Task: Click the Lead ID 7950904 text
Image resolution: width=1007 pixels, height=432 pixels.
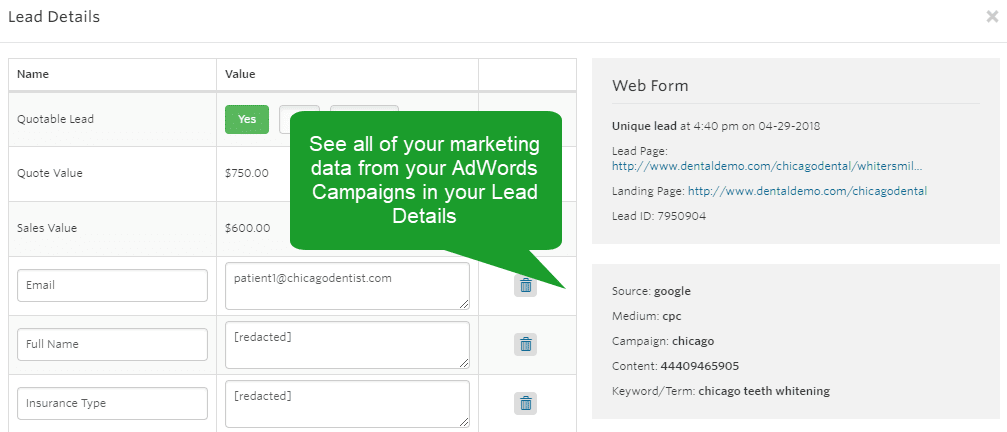Action: (659, 216)
